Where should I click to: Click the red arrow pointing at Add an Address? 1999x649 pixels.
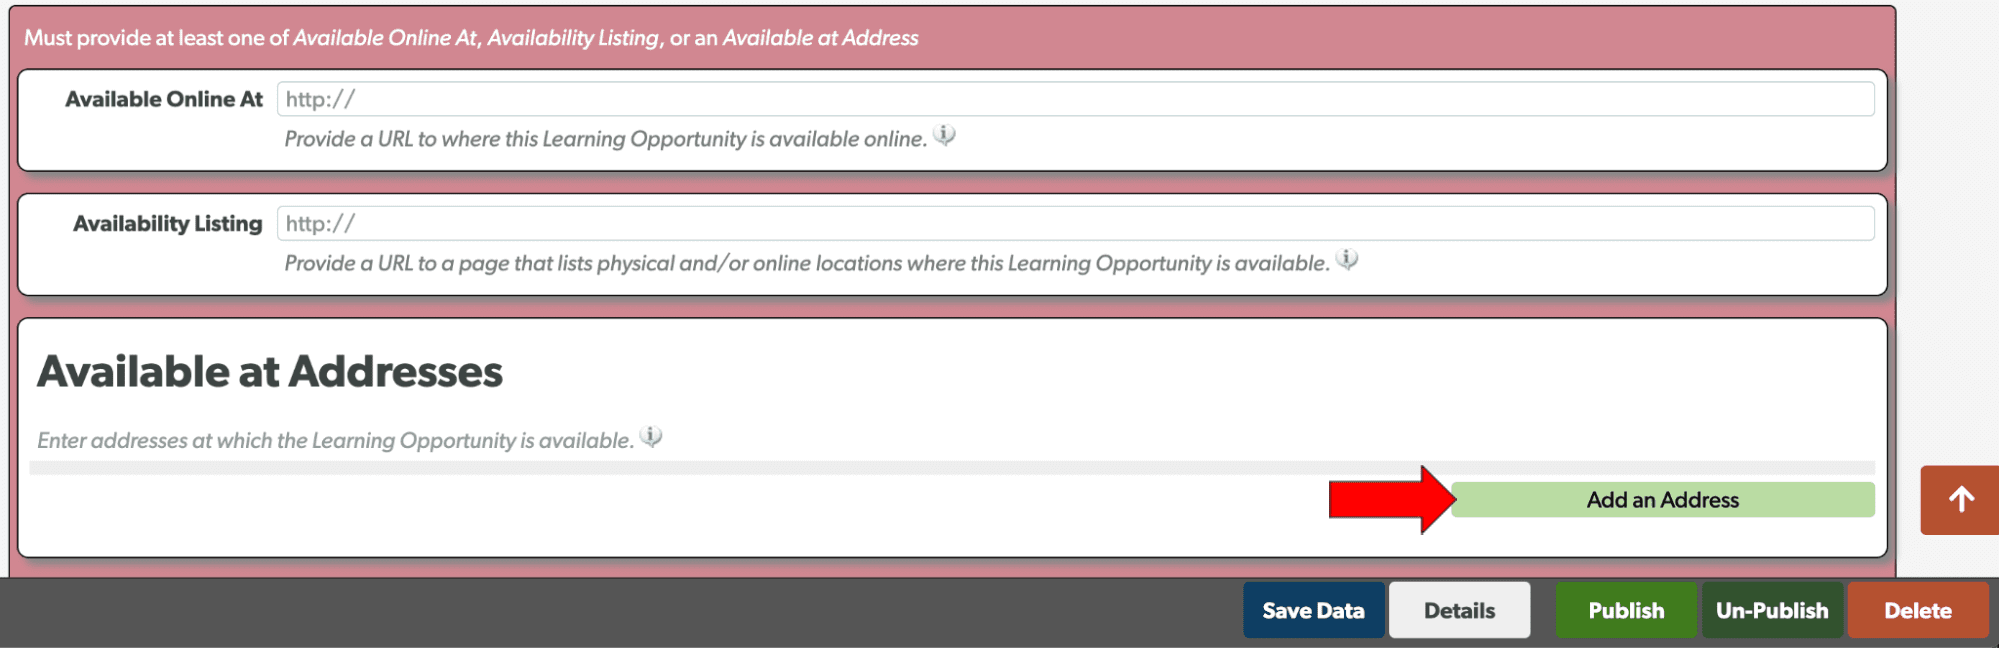tap(1385, 500)
